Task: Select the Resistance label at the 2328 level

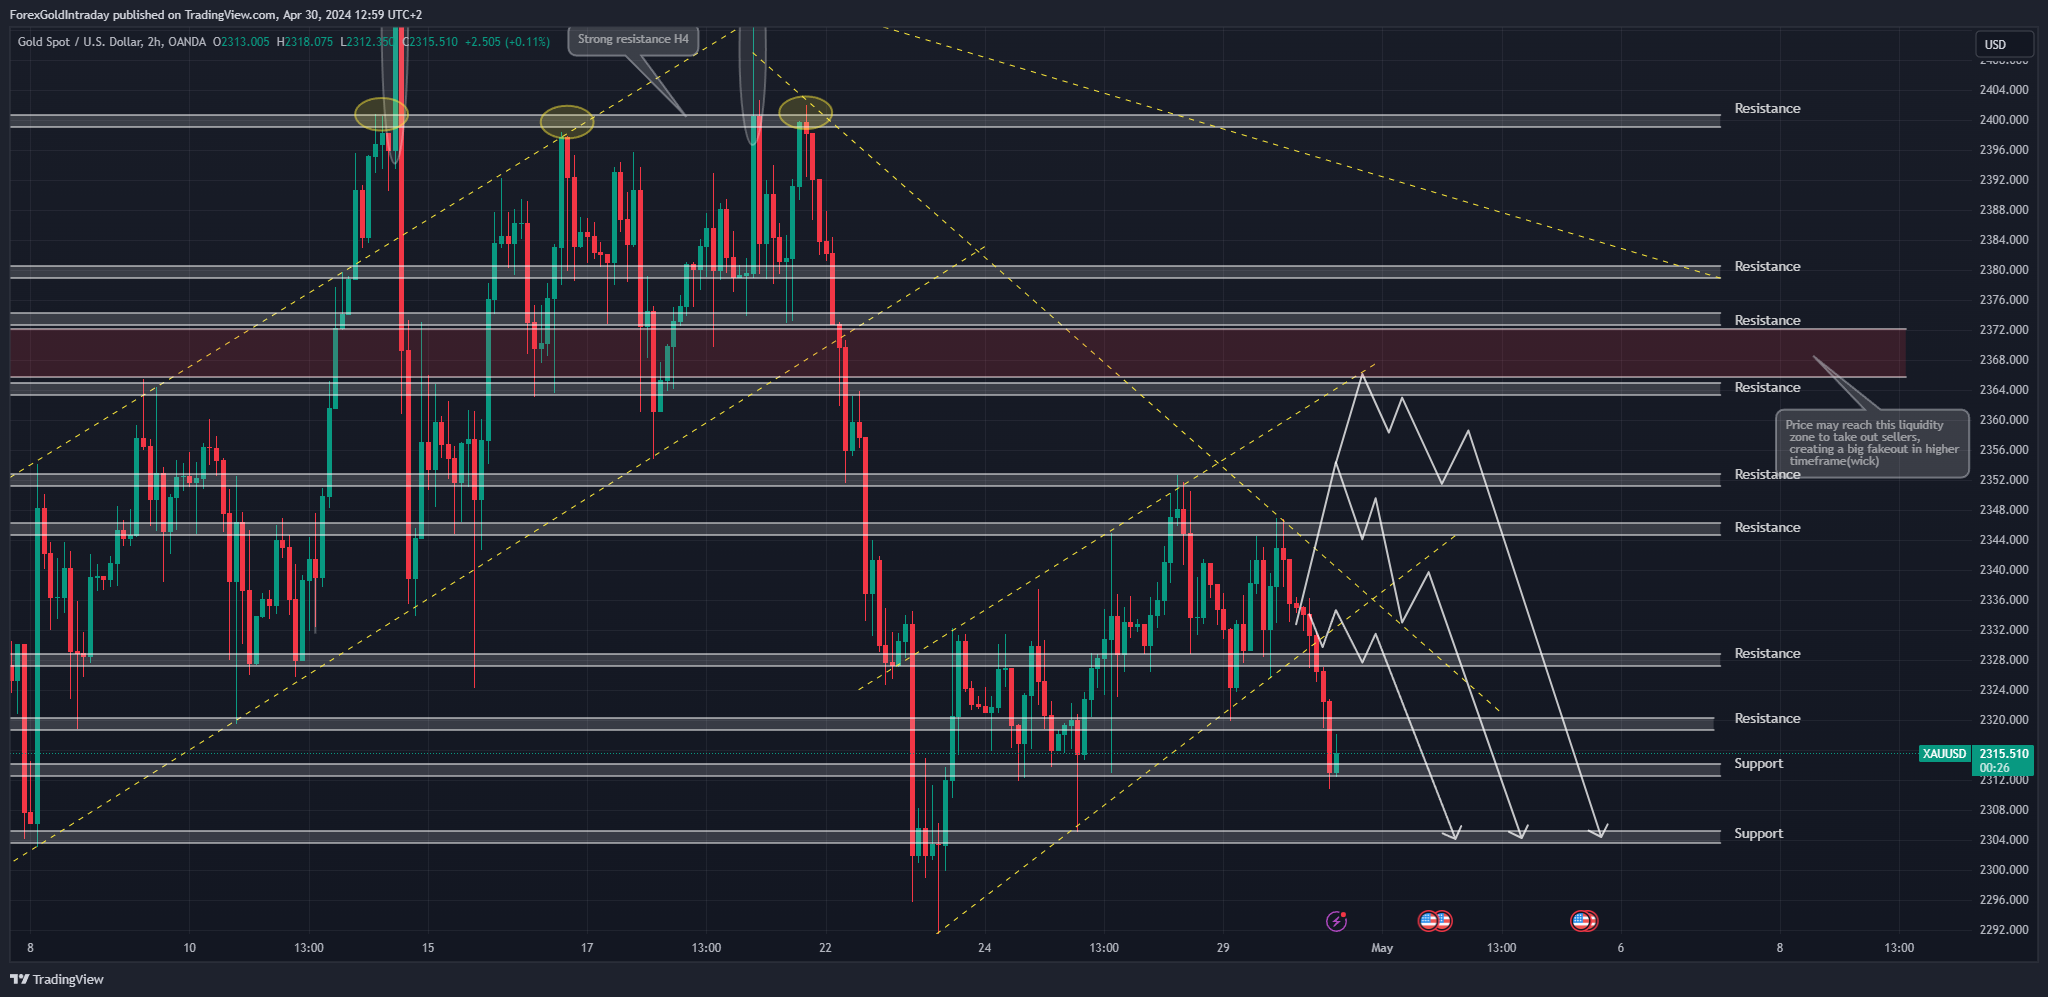Action: coord(1767,654)
